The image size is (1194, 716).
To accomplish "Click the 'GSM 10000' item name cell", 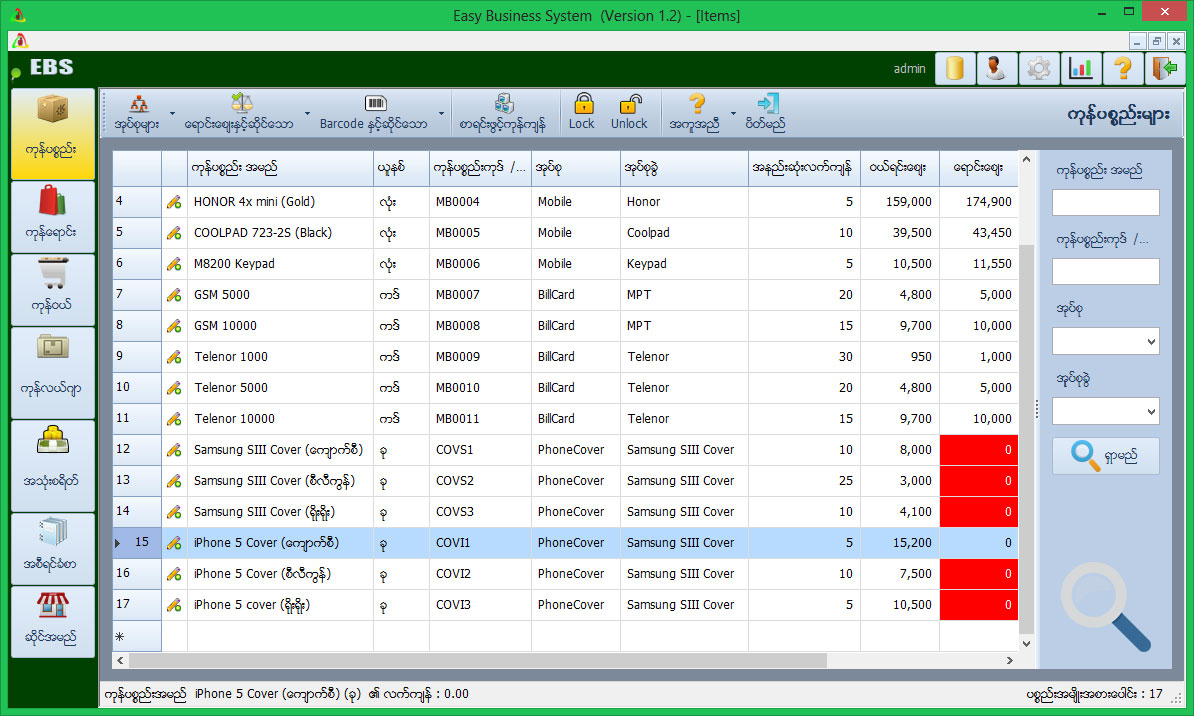I will (x=280, y=326).
